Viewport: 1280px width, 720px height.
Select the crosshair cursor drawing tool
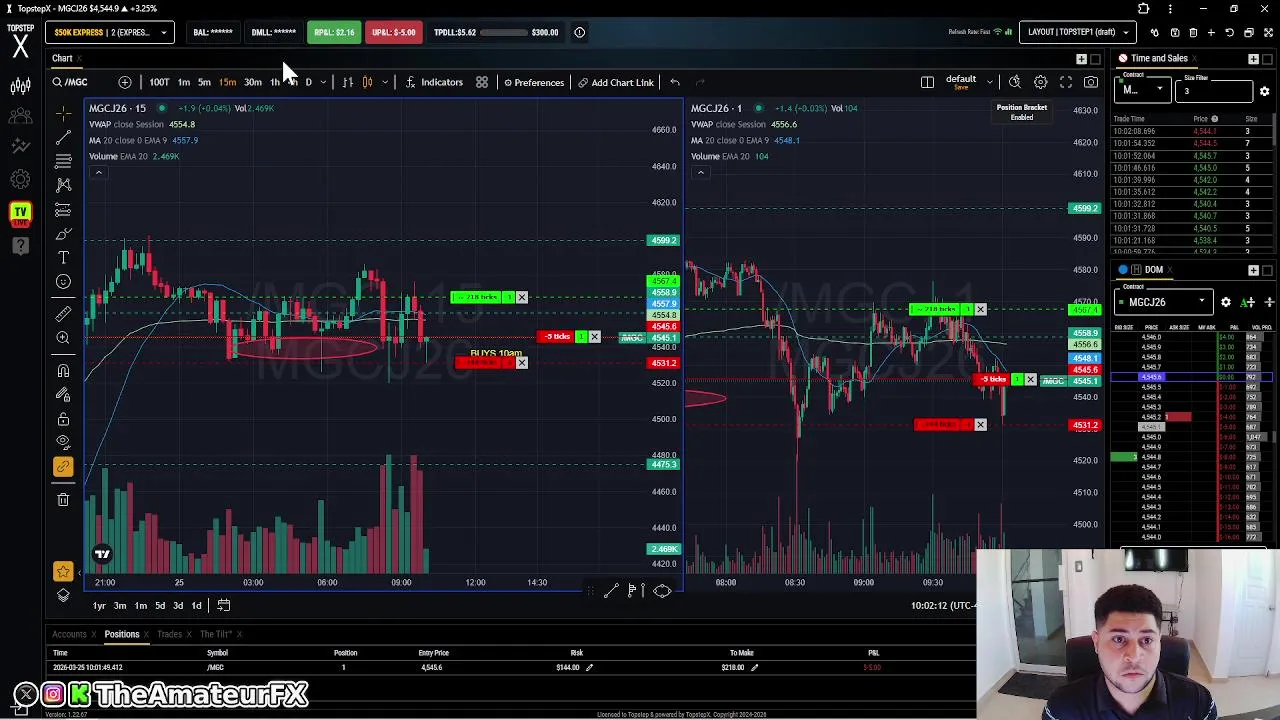(x=63, y=112)
